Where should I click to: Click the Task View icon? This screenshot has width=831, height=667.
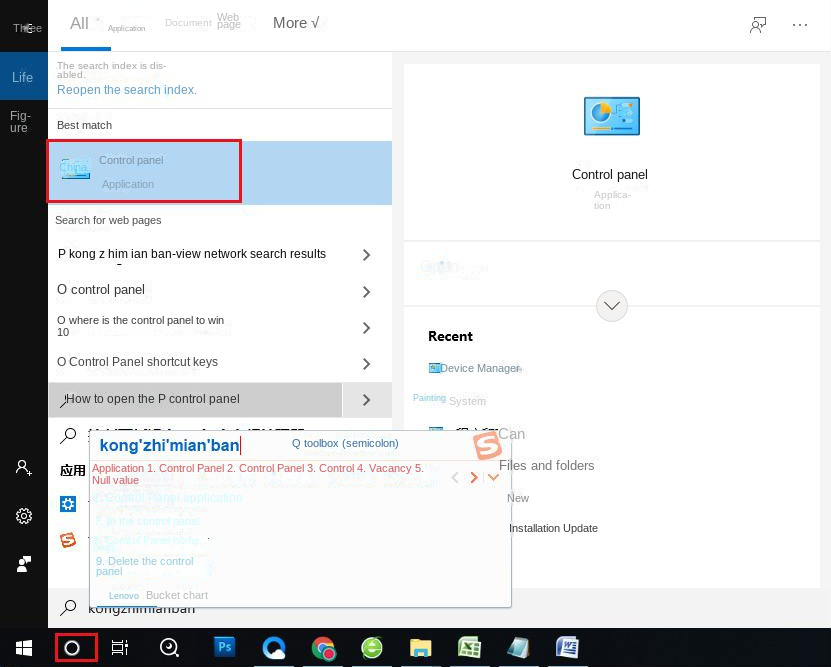coord(119,647)
